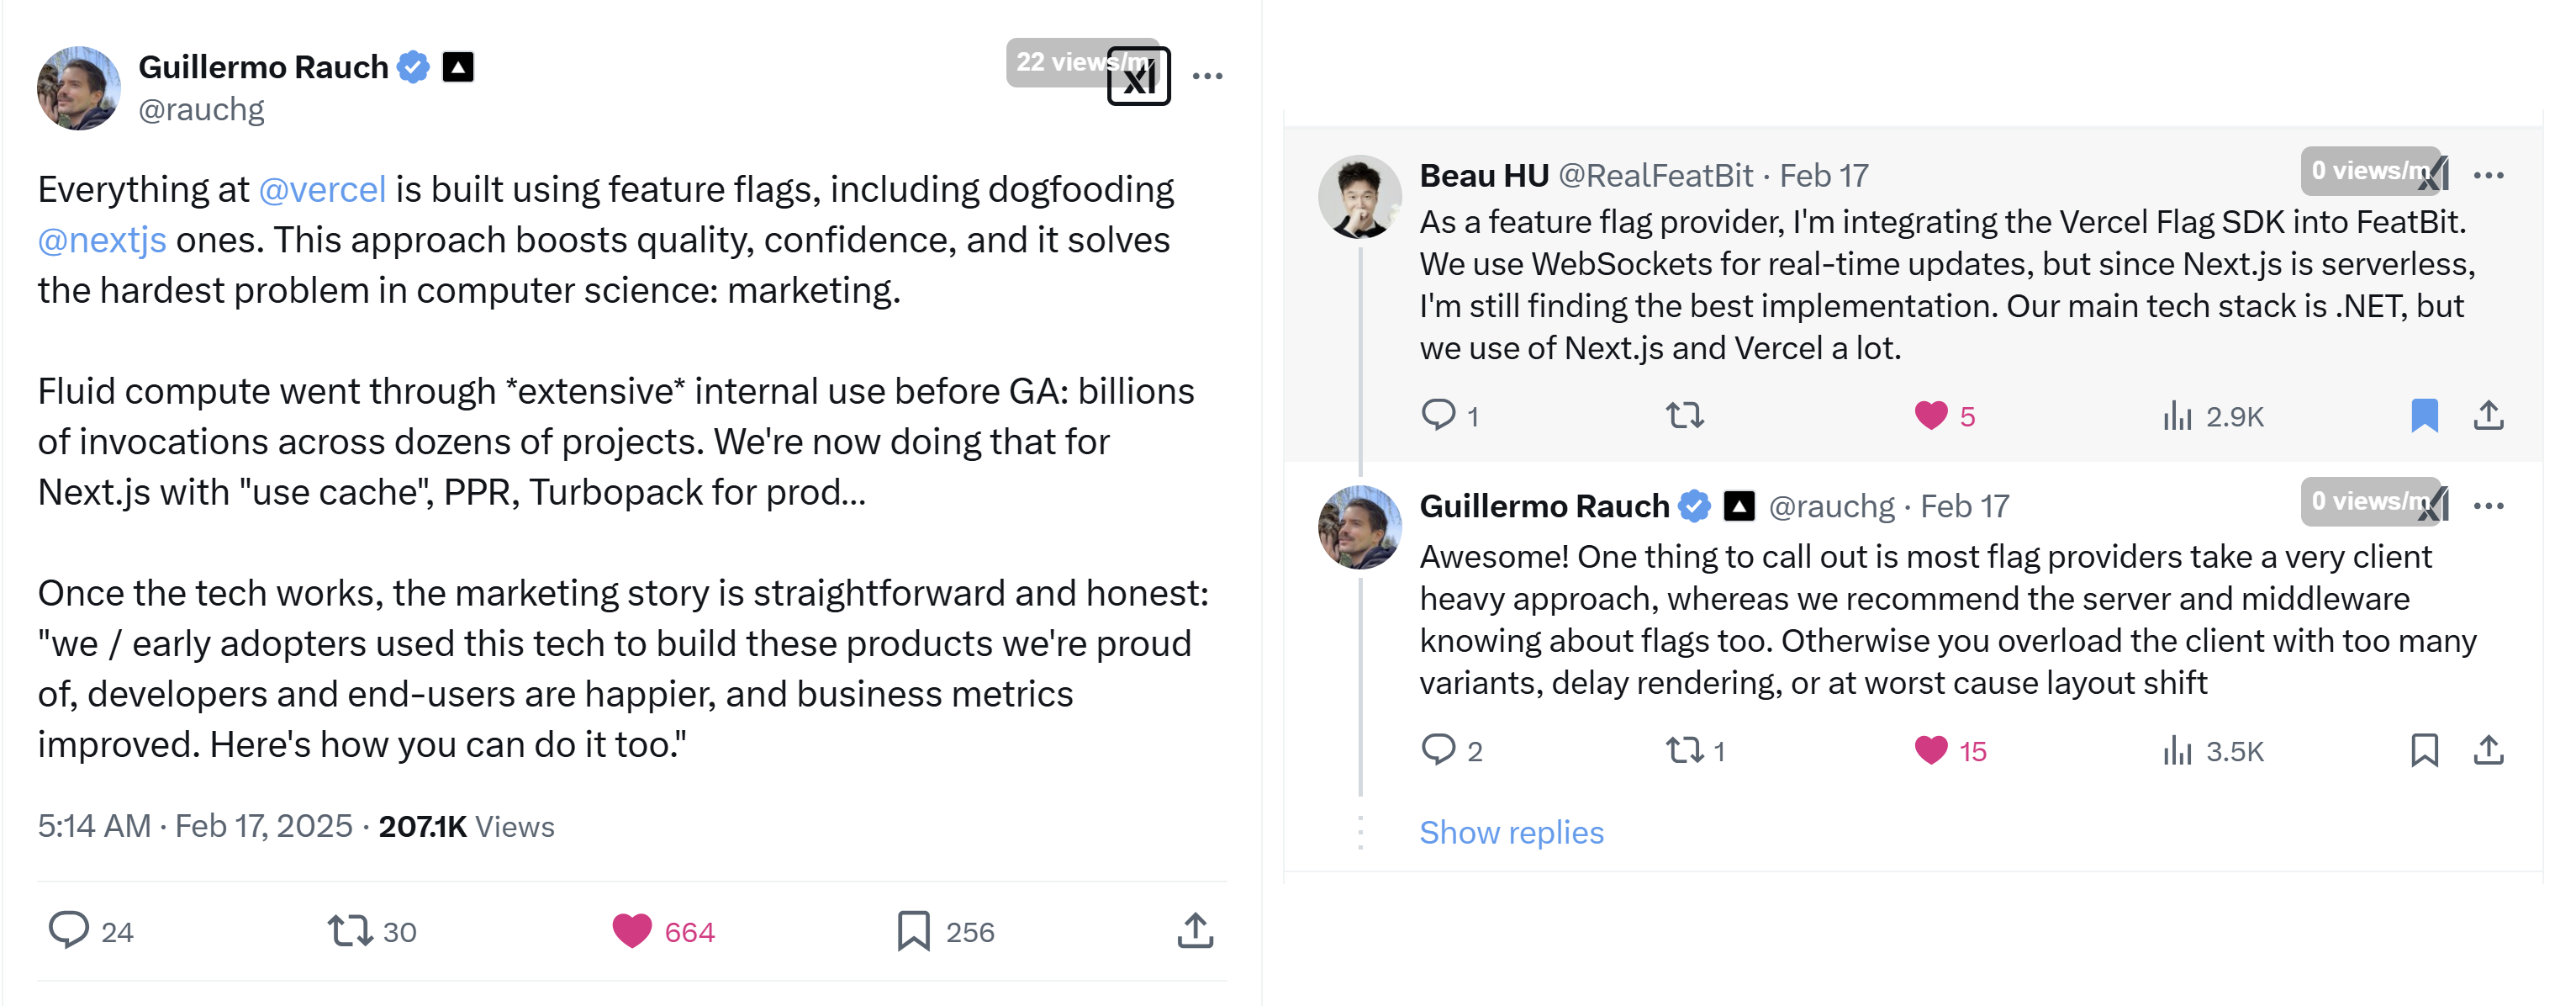Share Guillermo Rauch's reply tweet
The height and width of the screenshot is (1006, 2576).
pos(2488,750)
